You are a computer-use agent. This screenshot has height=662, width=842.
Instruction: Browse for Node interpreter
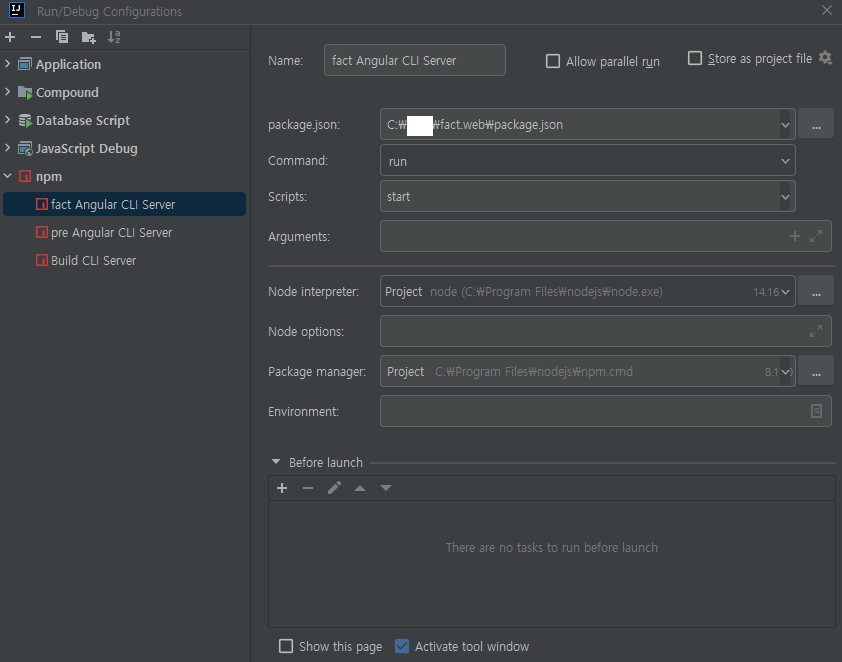tap(816, 292)
